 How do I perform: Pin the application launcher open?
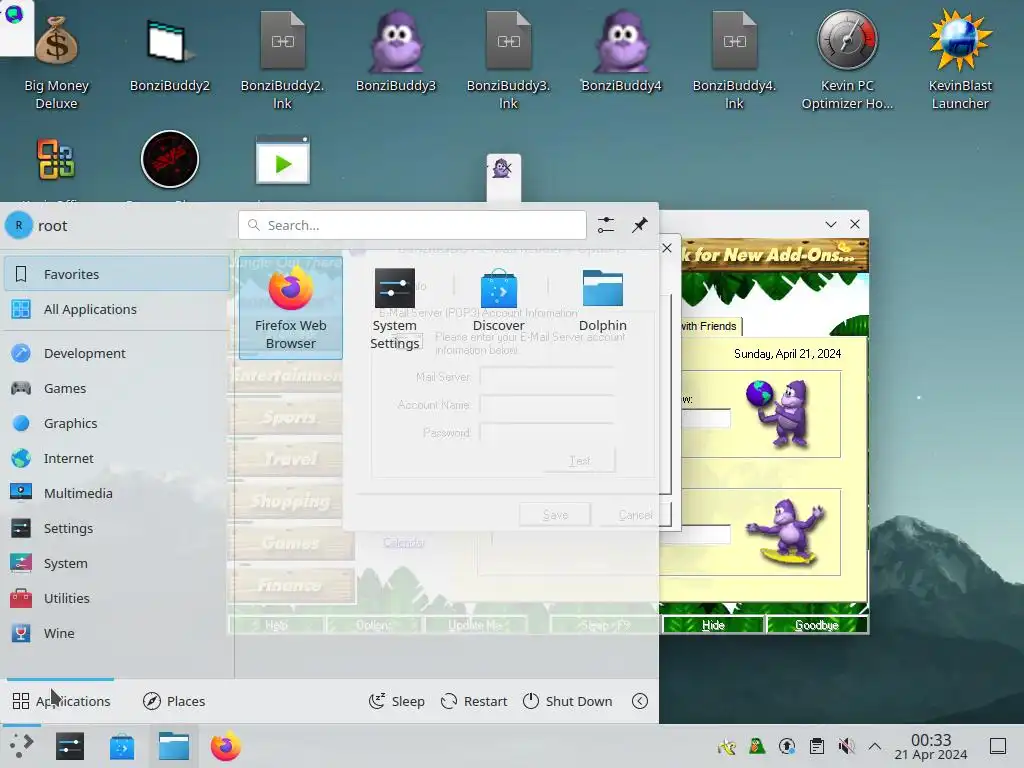[x=640, y=225]
